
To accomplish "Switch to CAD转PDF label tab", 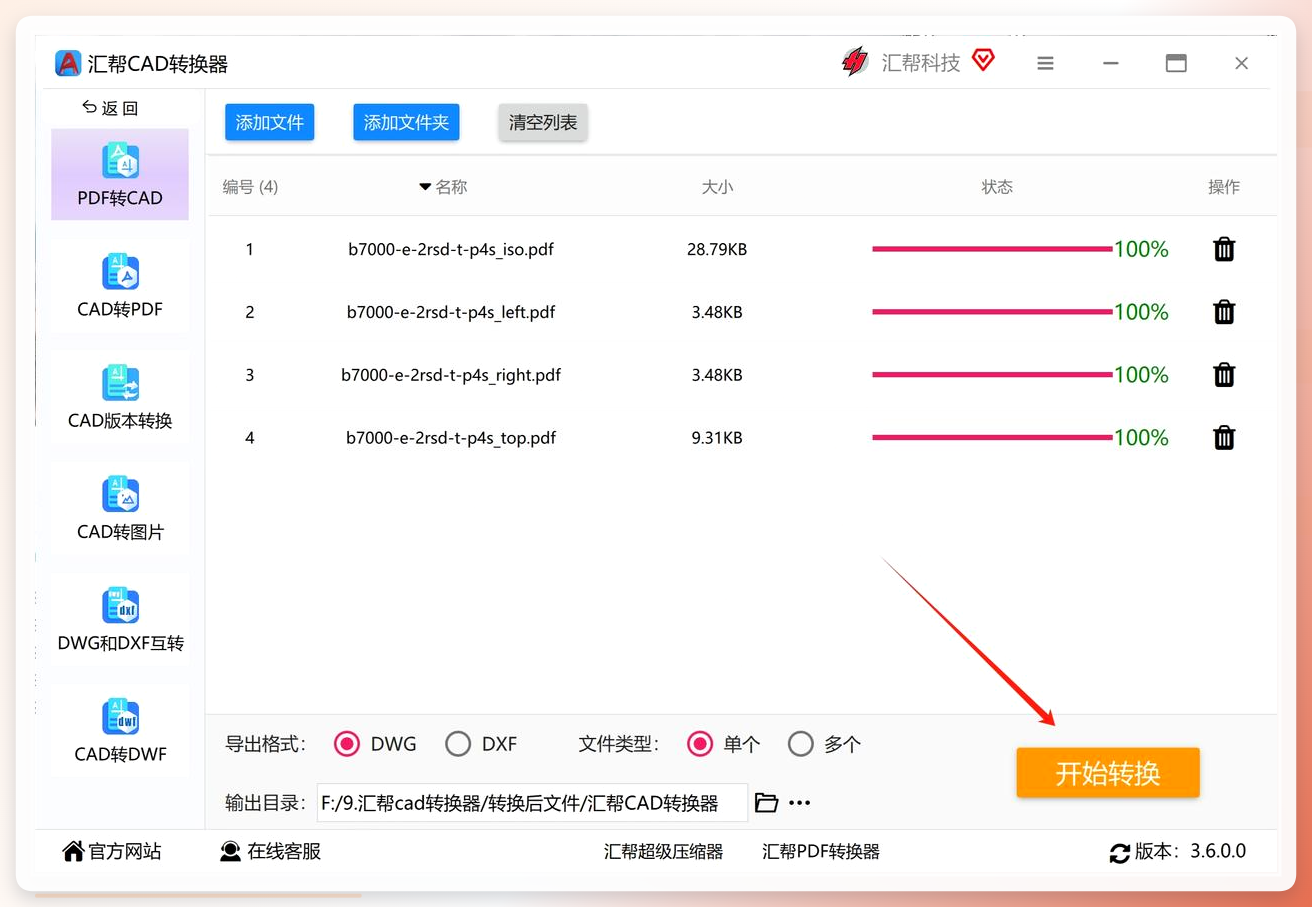I will point(120,309).
